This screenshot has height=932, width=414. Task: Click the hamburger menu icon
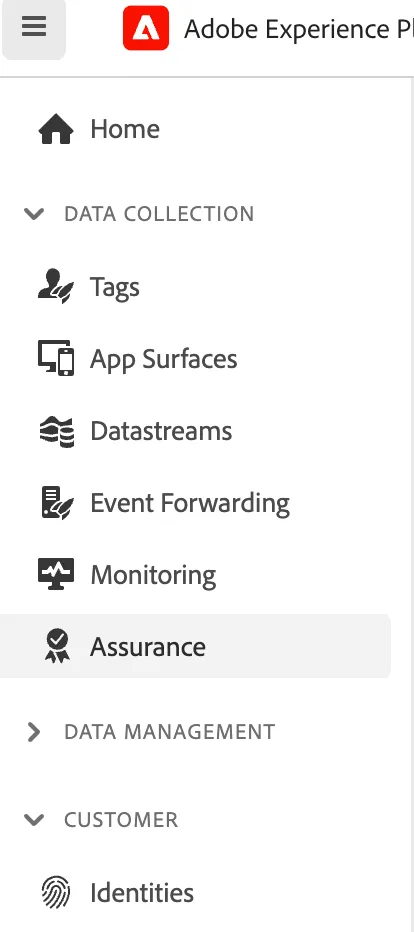(x=34, y=27)
